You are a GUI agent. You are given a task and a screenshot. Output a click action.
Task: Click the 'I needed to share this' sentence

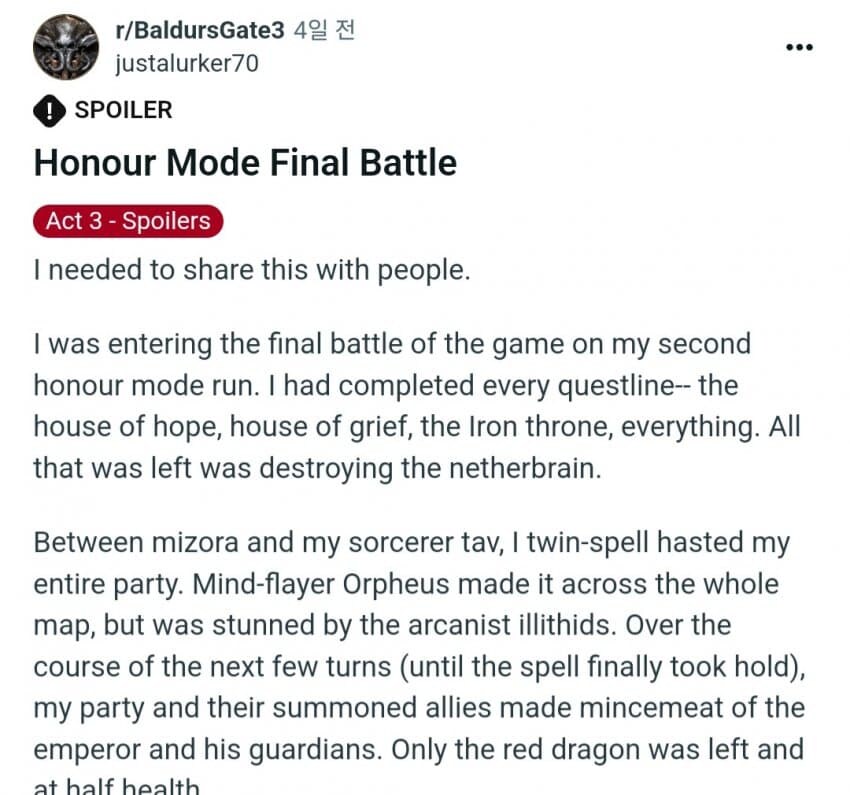tap(252, 270)
